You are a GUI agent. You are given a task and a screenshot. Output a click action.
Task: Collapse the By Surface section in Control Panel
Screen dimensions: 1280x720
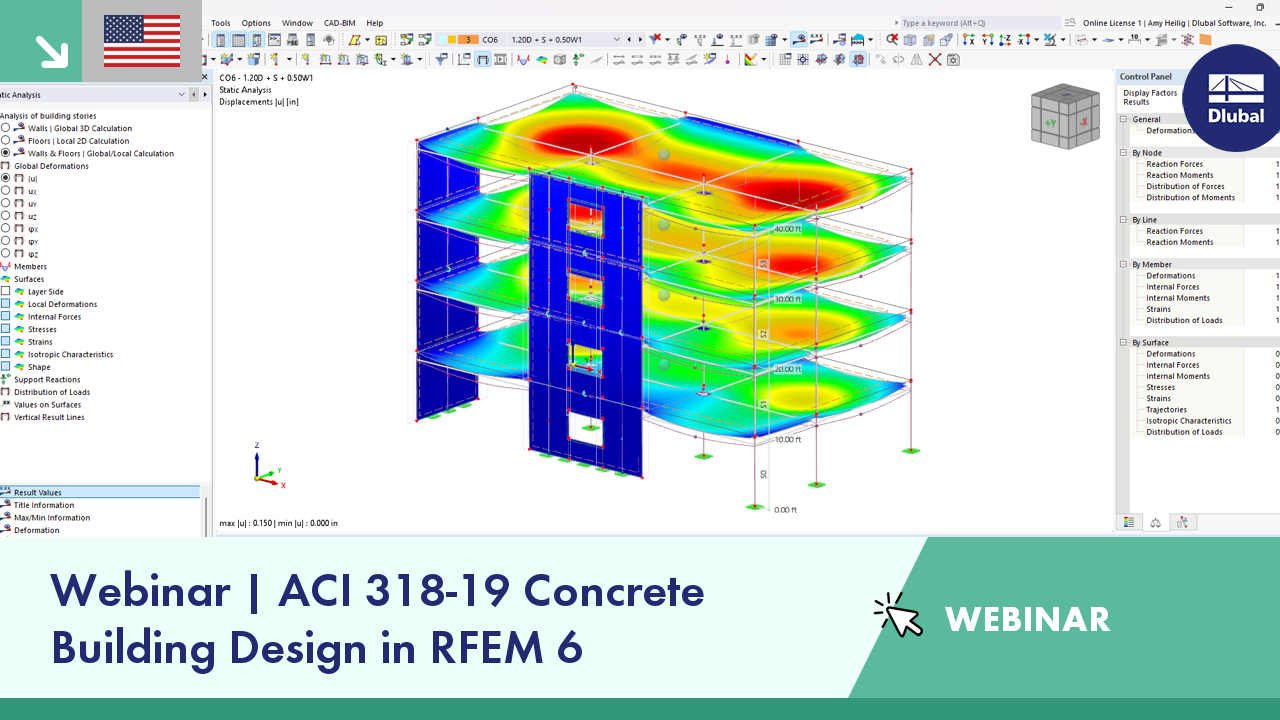1123,343
